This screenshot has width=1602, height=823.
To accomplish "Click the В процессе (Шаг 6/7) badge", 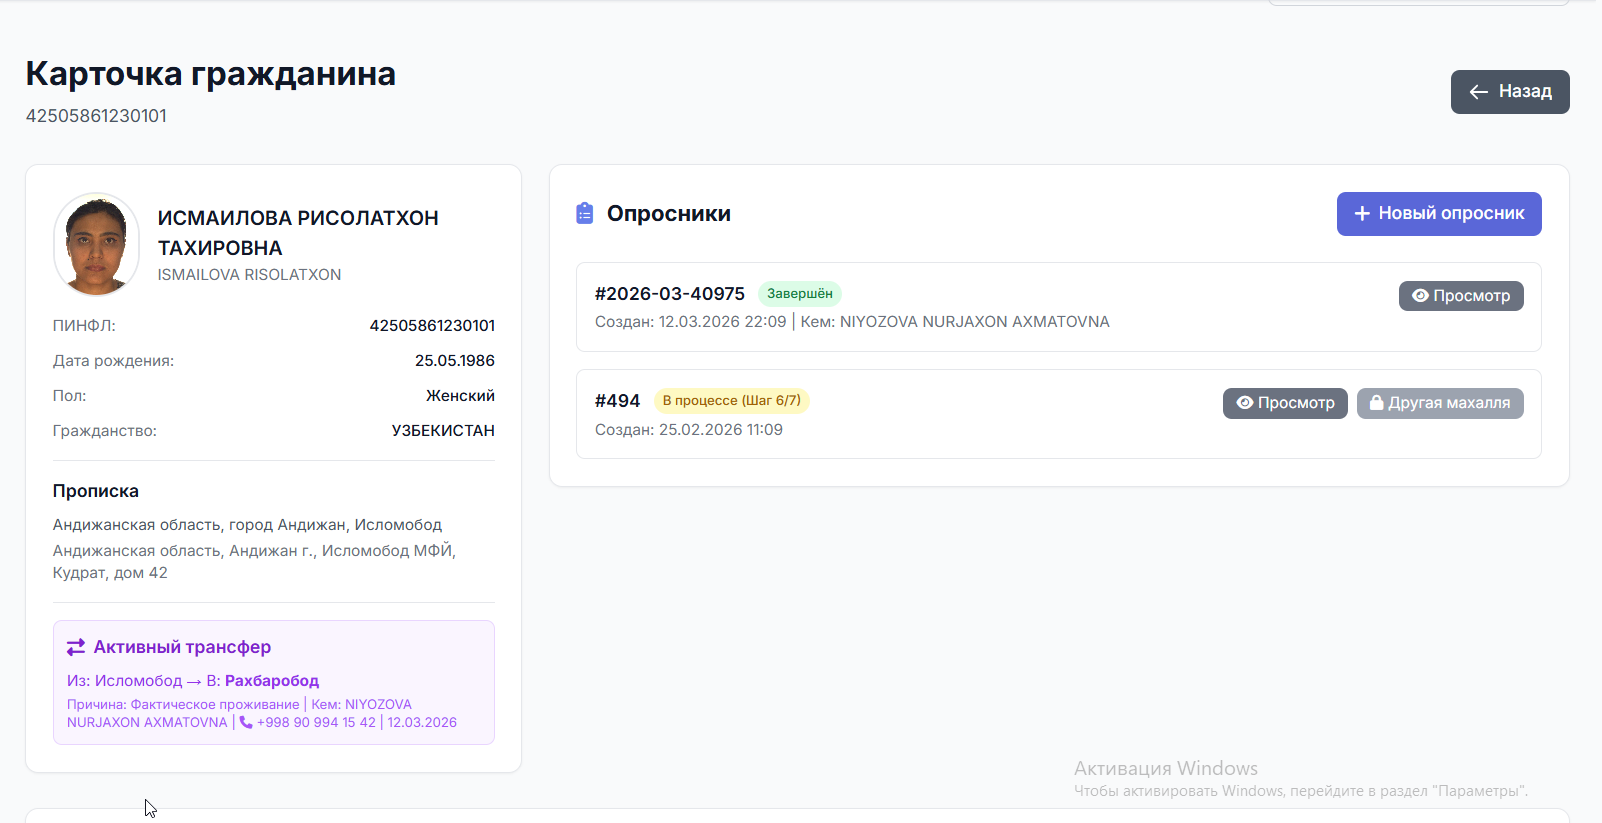I will 731,401.
